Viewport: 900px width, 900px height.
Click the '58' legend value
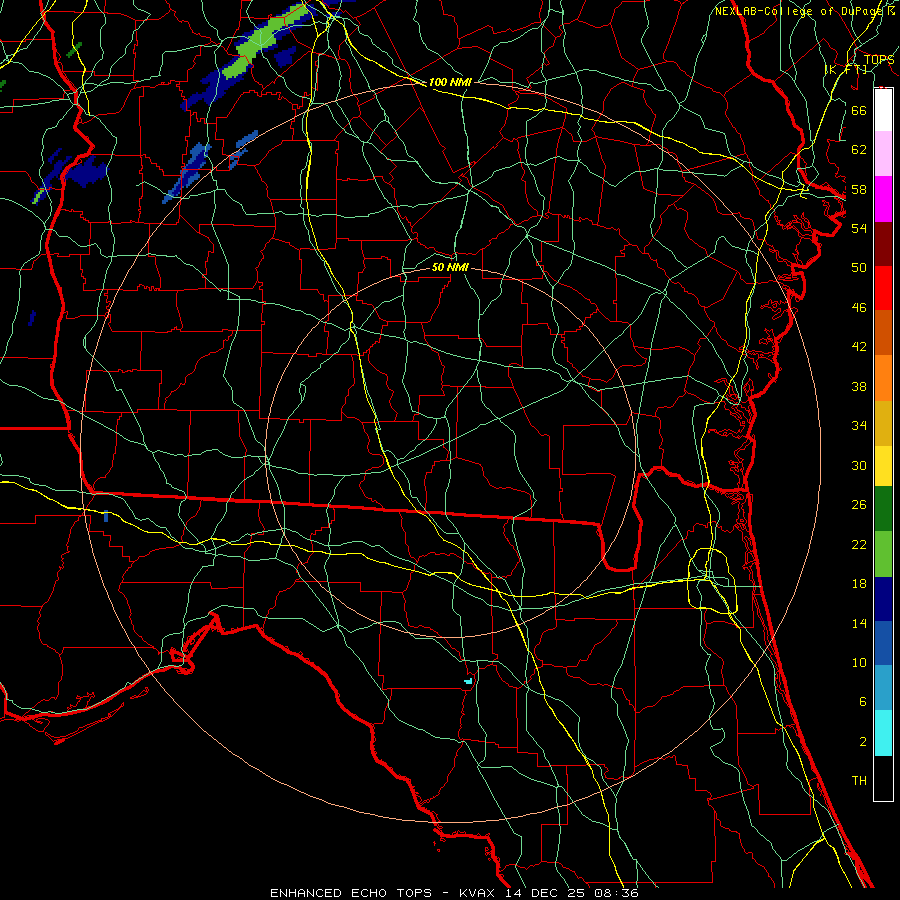point(859,189)
